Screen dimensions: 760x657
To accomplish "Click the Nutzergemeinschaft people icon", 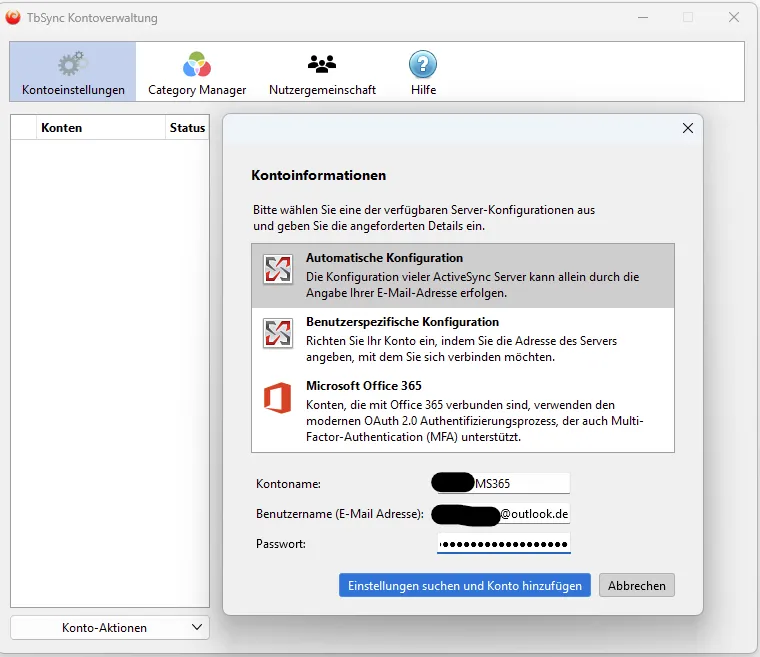I will click(x=322, y=64).
